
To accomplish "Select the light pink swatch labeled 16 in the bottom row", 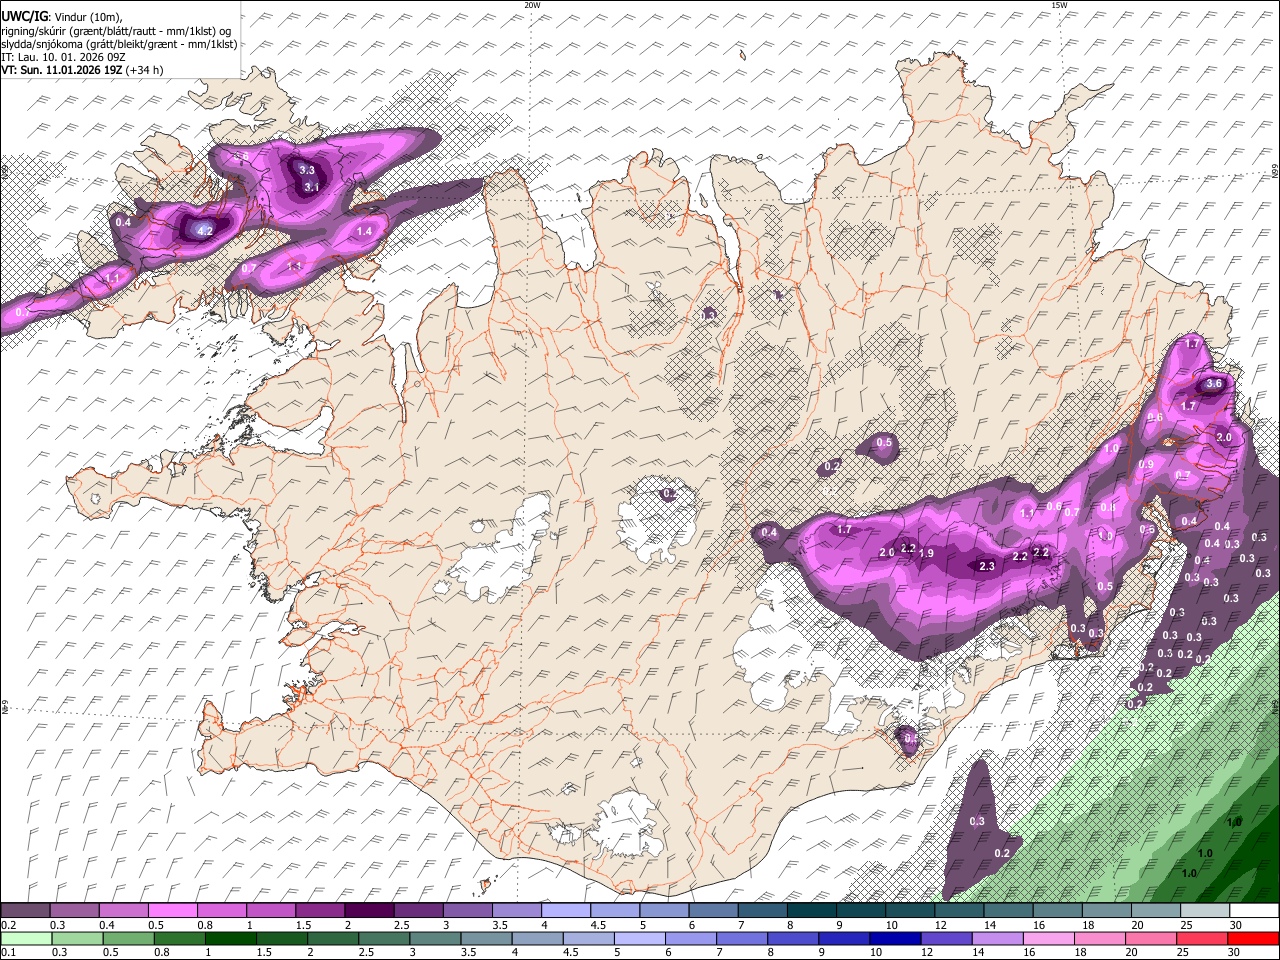I will click(x=1049, y=939).
